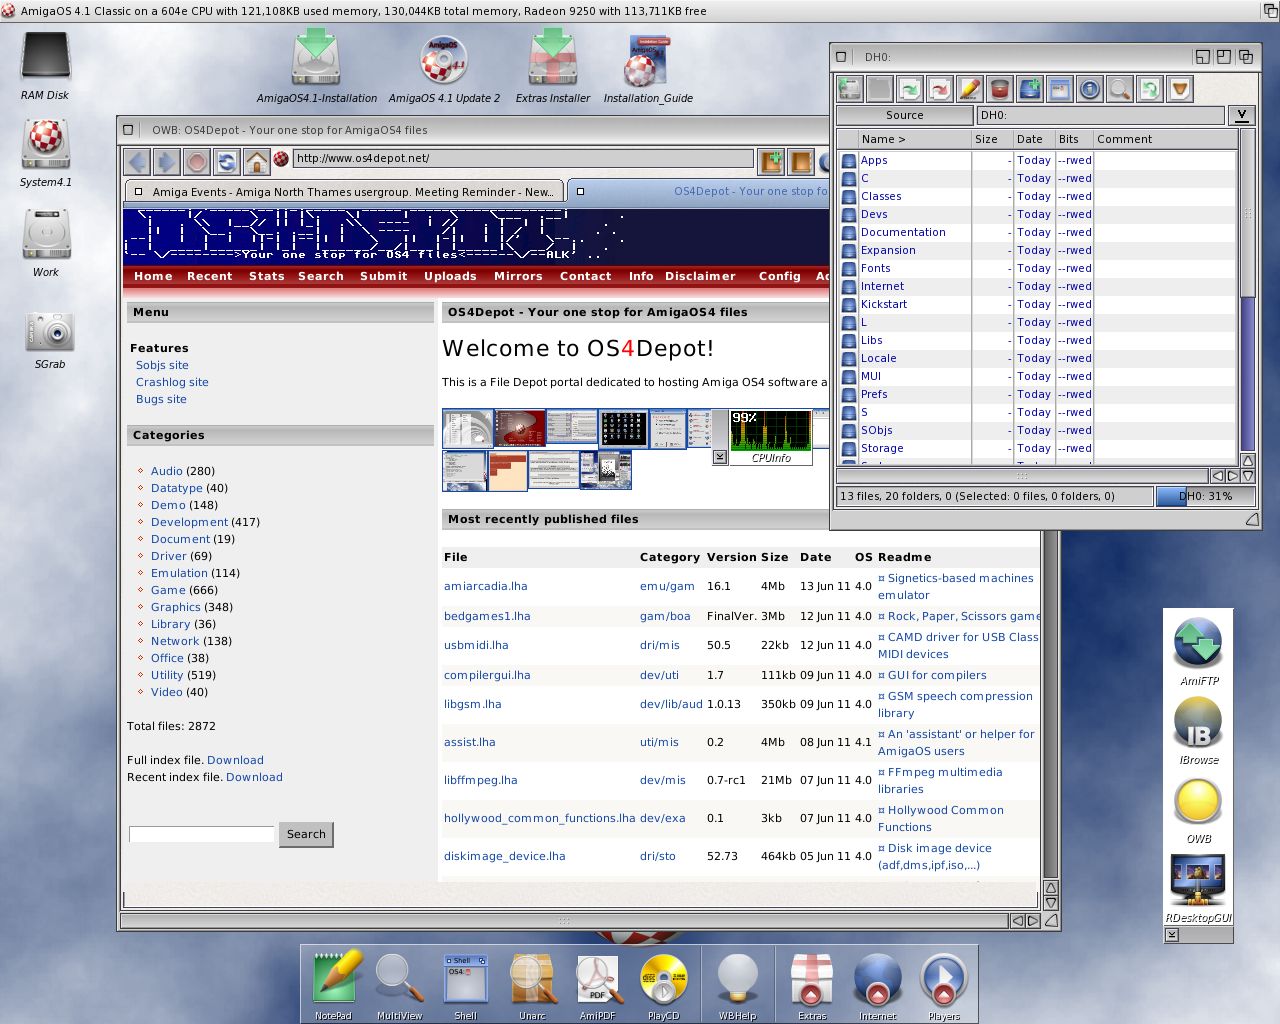Click the Rename pencil icon in DH0 toolbar

970,89
